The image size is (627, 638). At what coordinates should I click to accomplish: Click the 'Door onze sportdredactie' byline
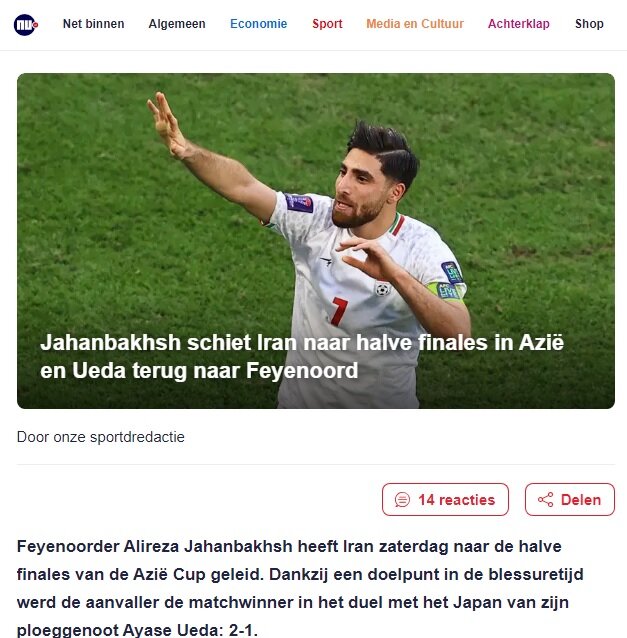coord(100,437)
